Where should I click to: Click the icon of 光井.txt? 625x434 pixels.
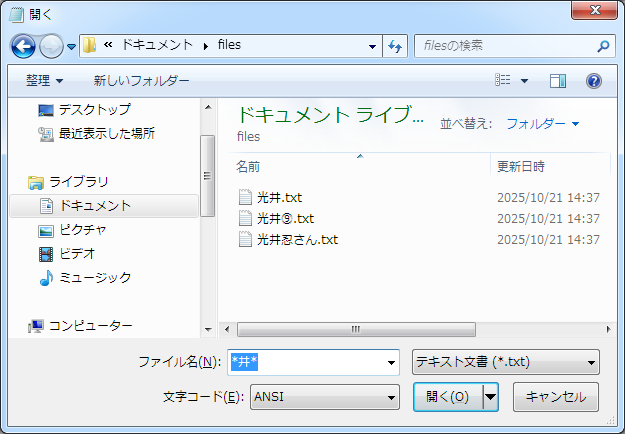(245, 197)
